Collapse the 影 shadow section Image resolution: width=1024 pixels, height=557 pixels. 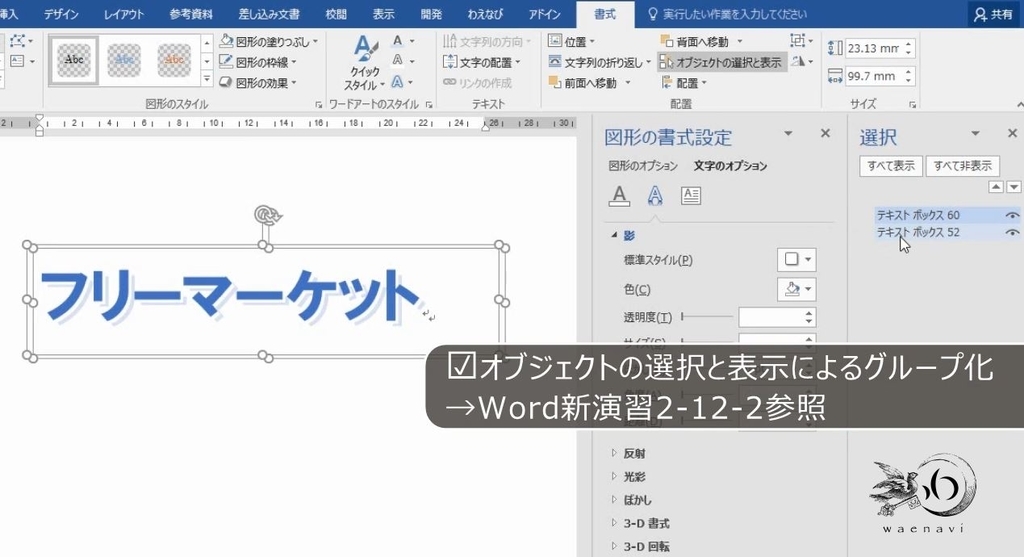point(614,235)
